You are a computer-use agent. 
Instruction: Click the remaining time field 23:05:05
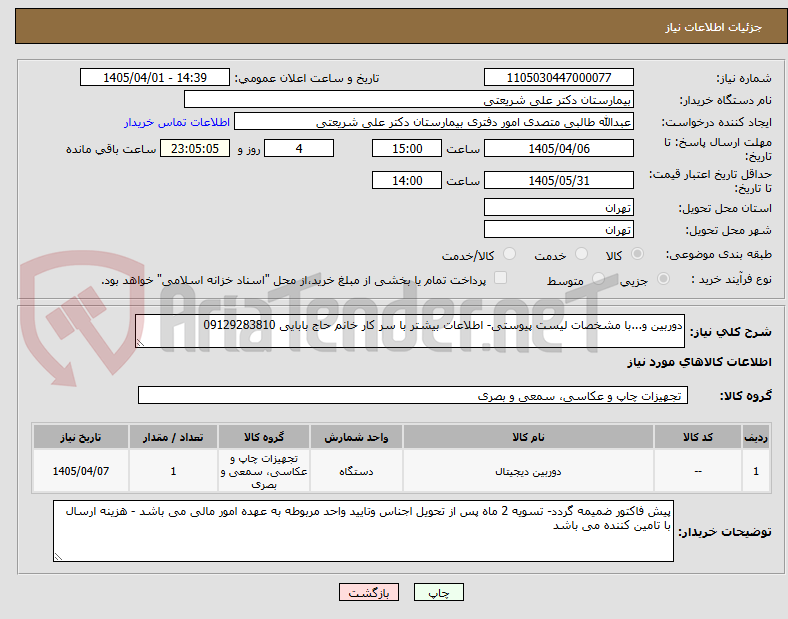(x=195, y=148)
